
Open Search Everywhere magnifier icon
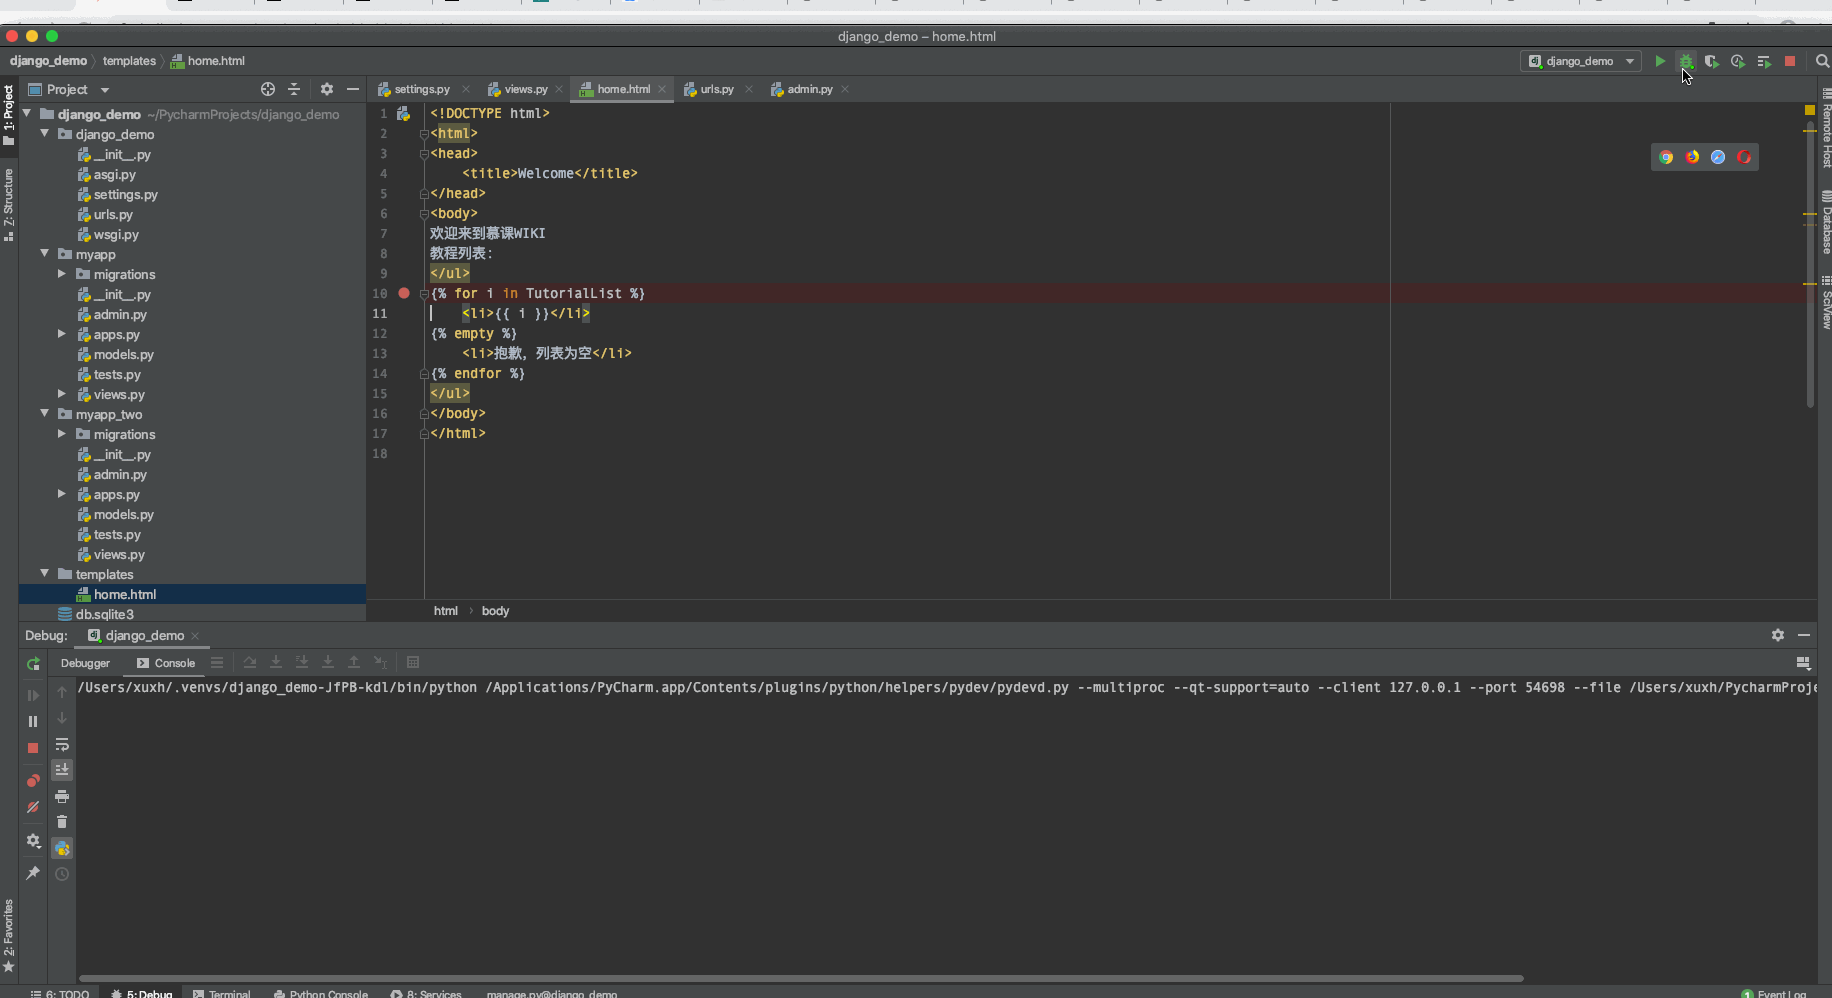pos(1822,61)
